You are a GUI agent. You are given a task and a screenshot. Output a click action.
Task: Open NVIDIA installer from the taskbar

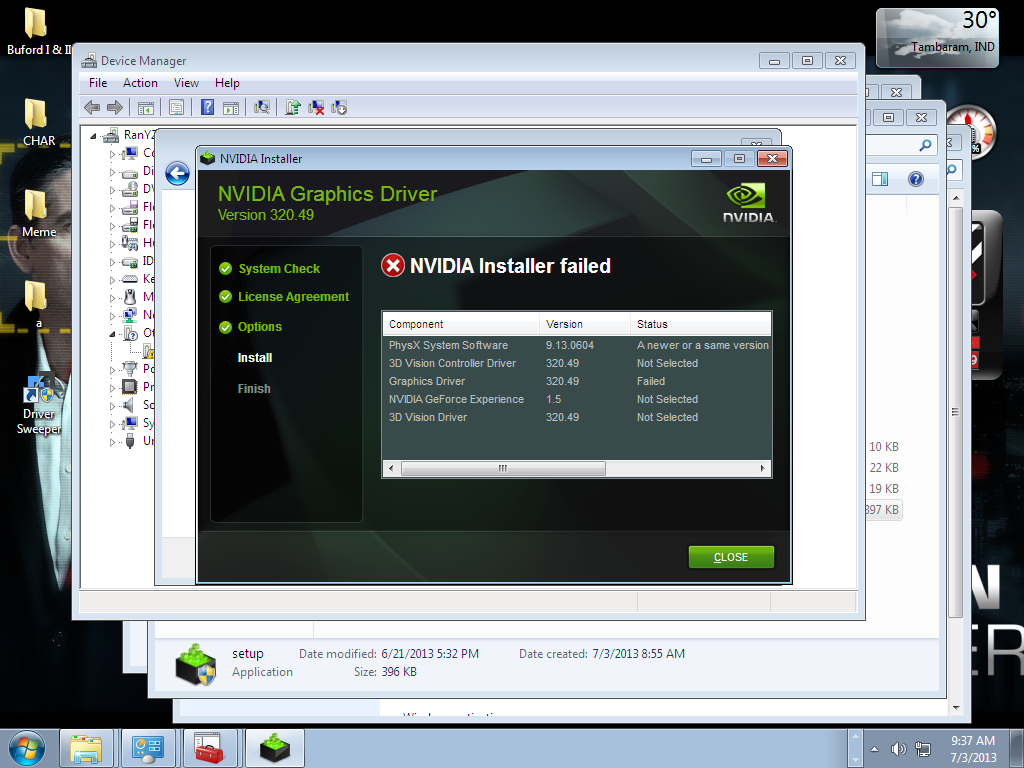pyautogui.click(x=274, y=748)
